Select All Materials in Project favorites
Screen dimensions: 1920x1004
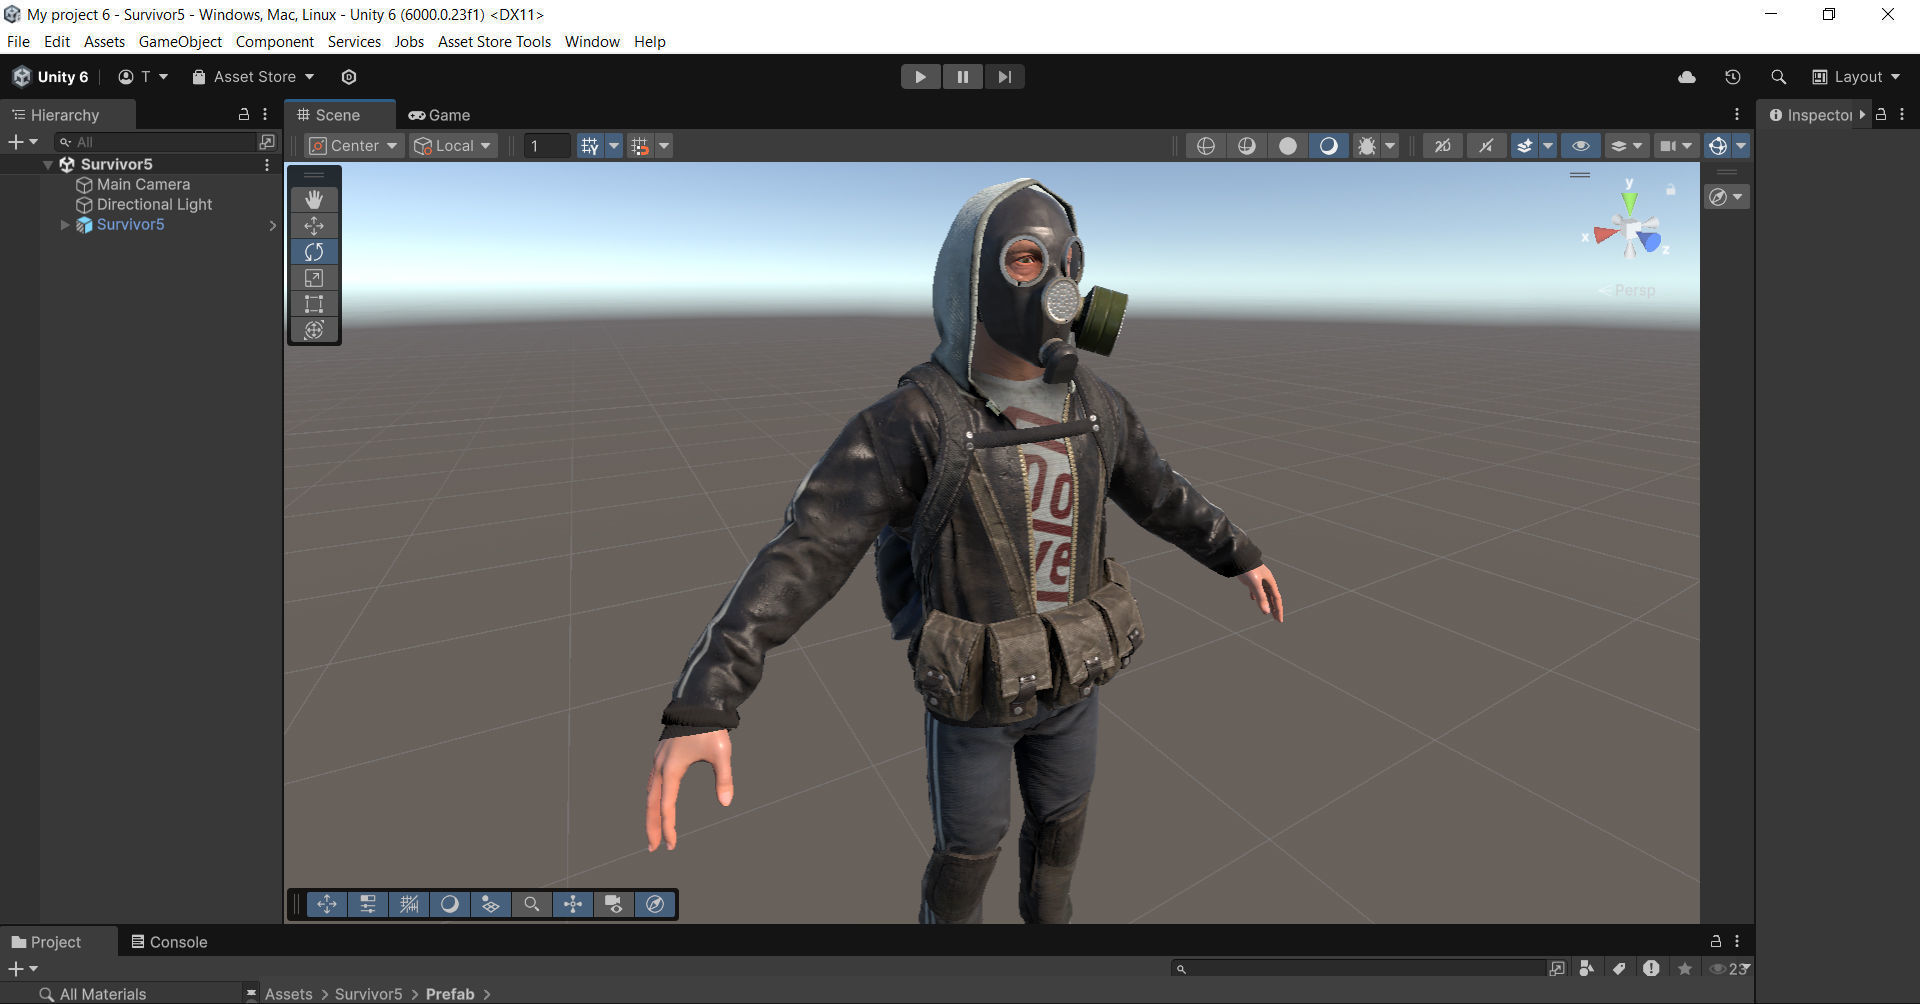(103, 994)
